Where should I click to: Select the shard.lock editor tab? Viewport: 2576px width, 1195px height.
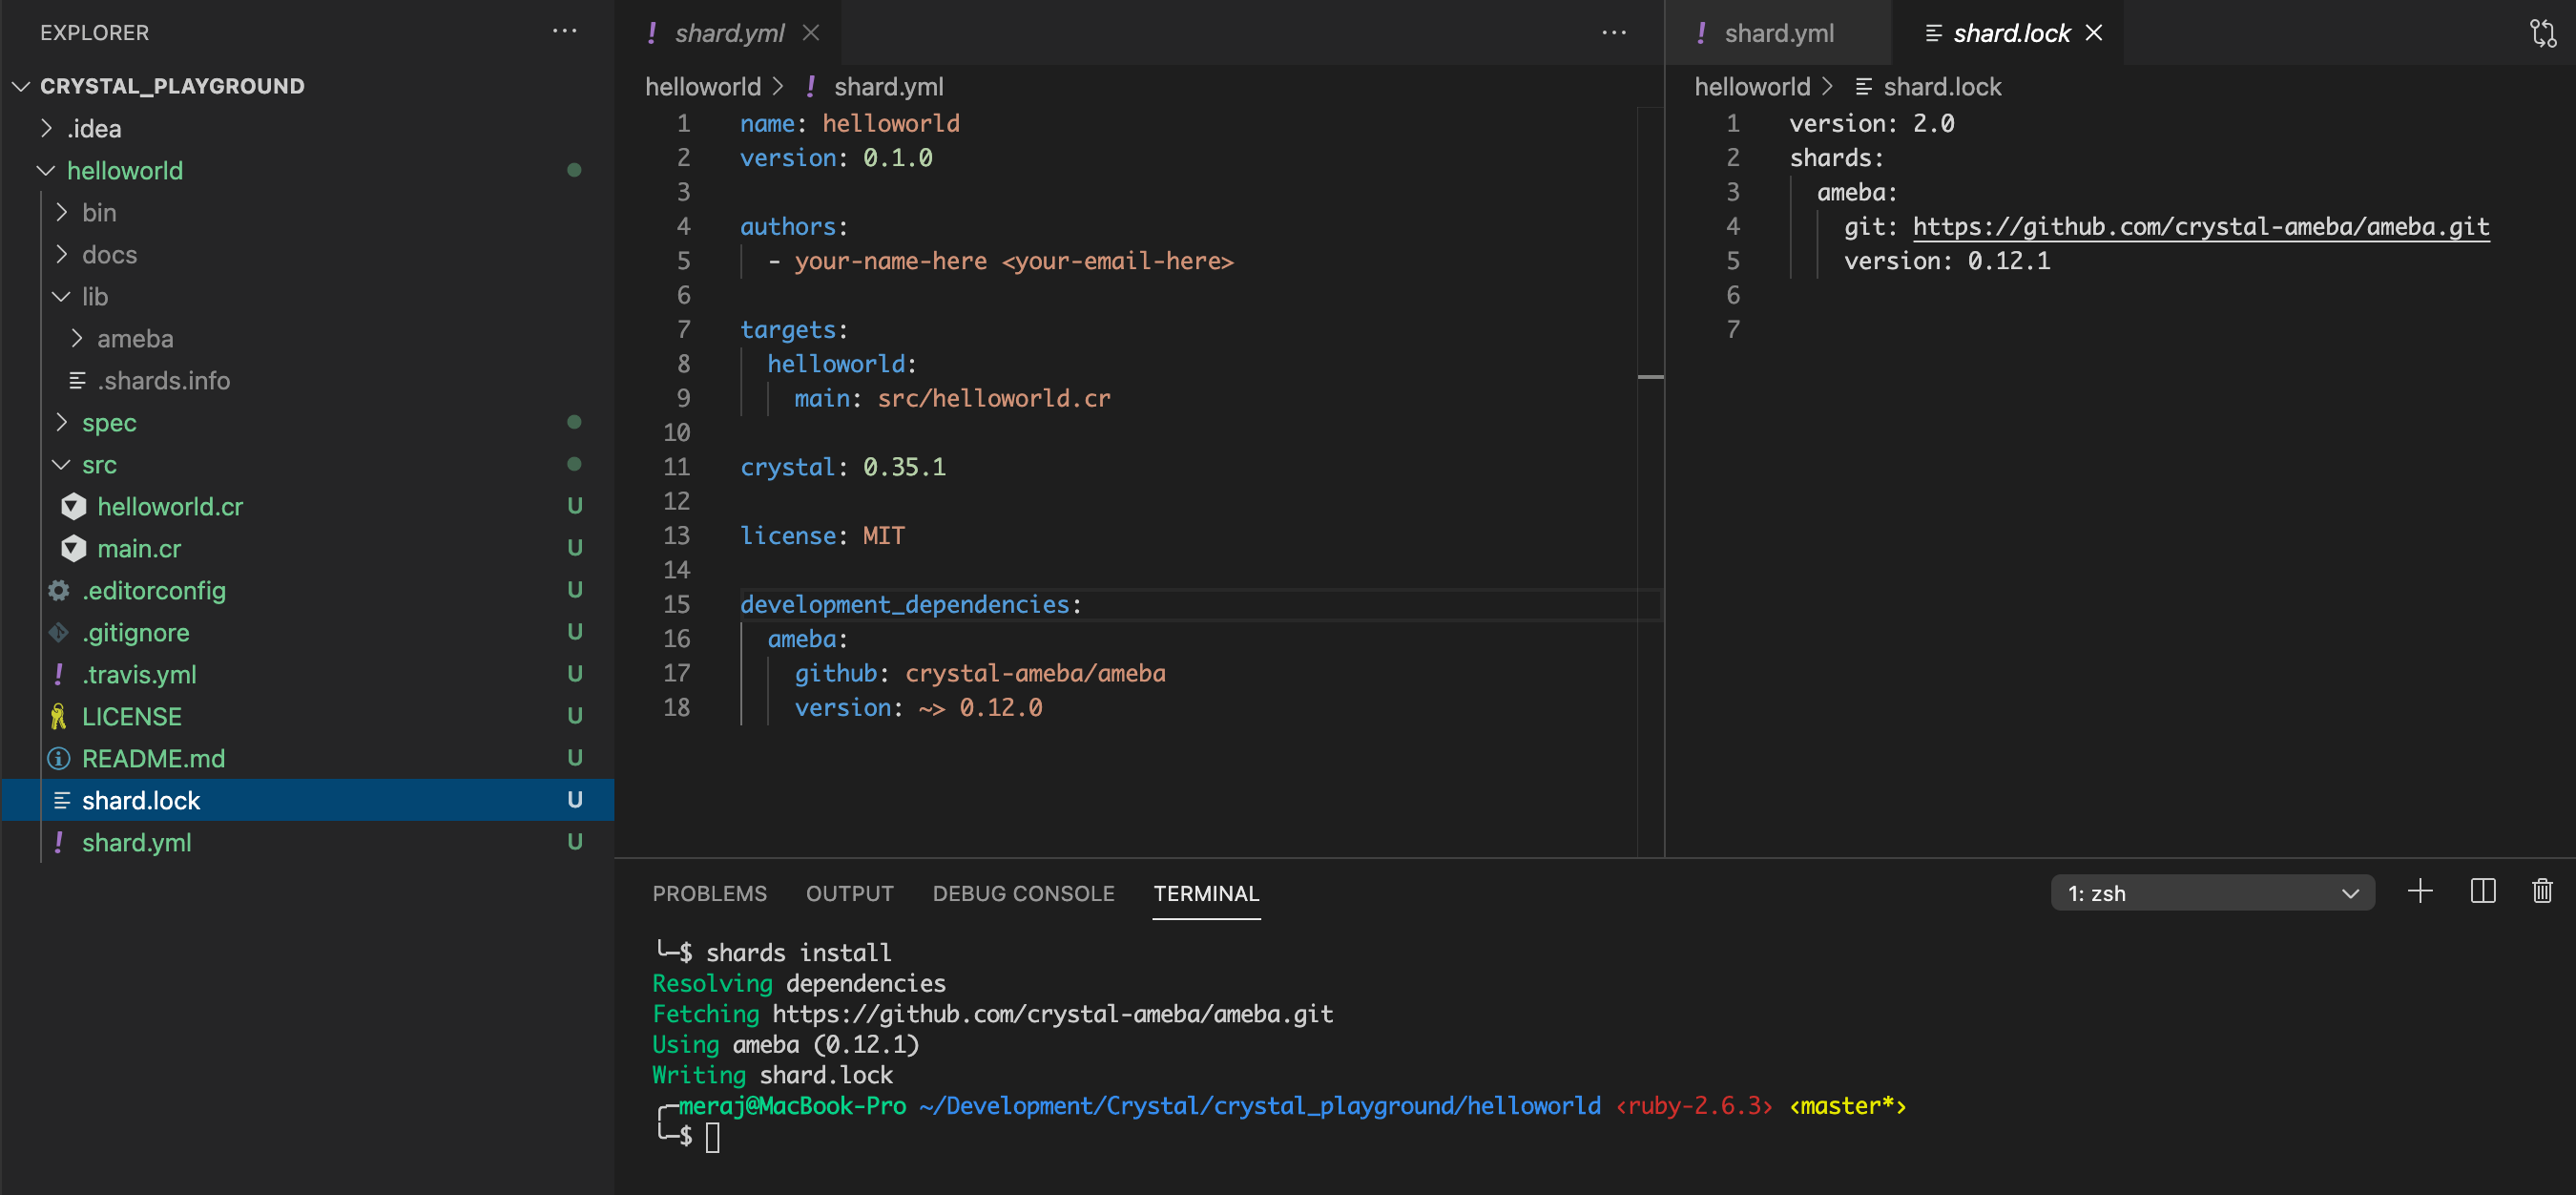(x=2012, y=32)
